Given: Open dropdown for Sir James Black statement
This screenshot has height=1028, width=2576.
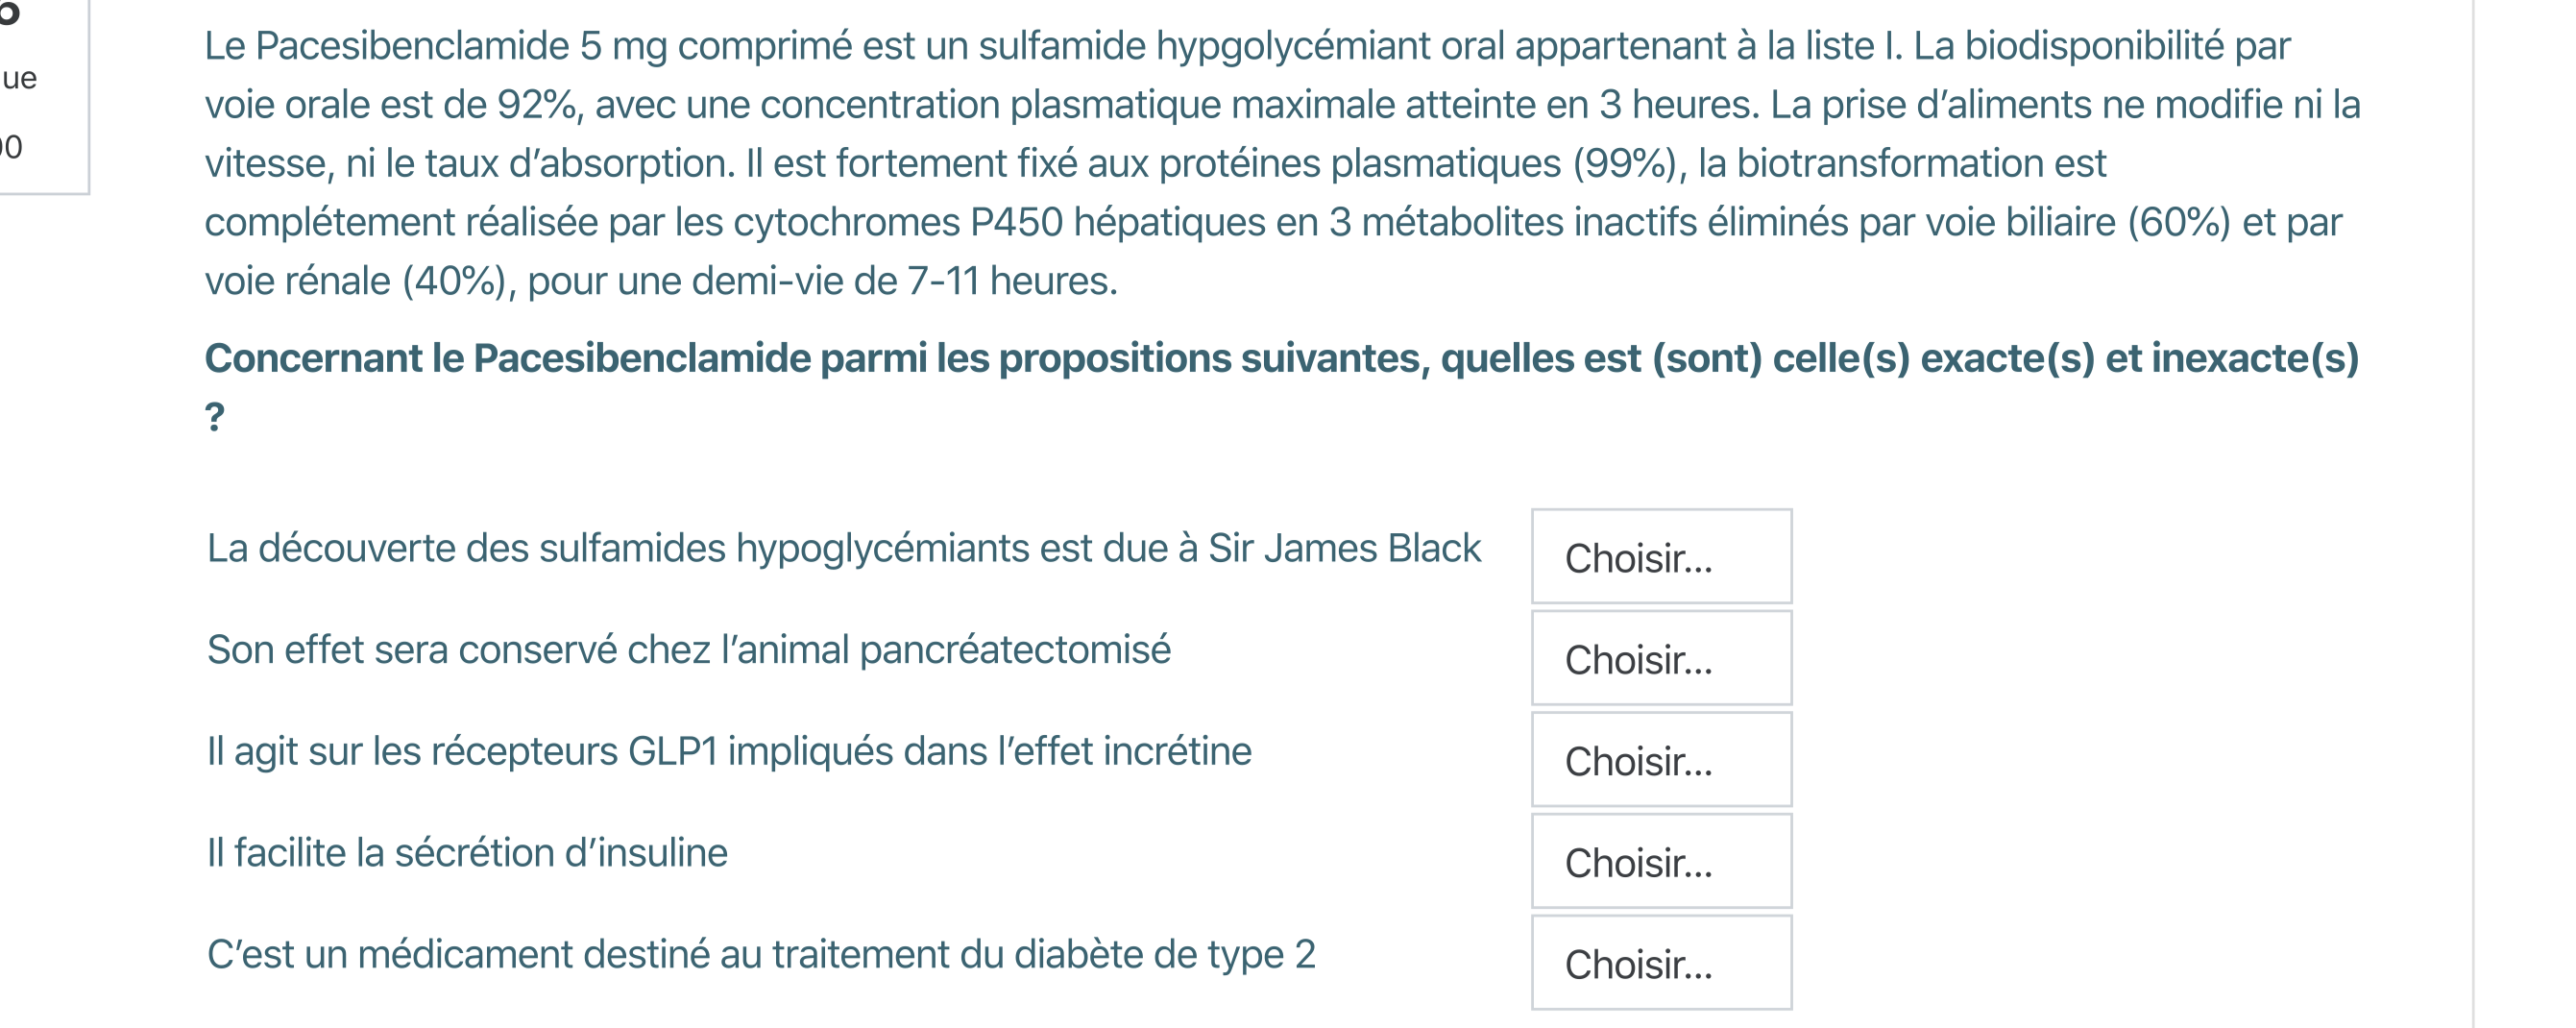Looking at the screenshot, I should [x=1660, y=557].
